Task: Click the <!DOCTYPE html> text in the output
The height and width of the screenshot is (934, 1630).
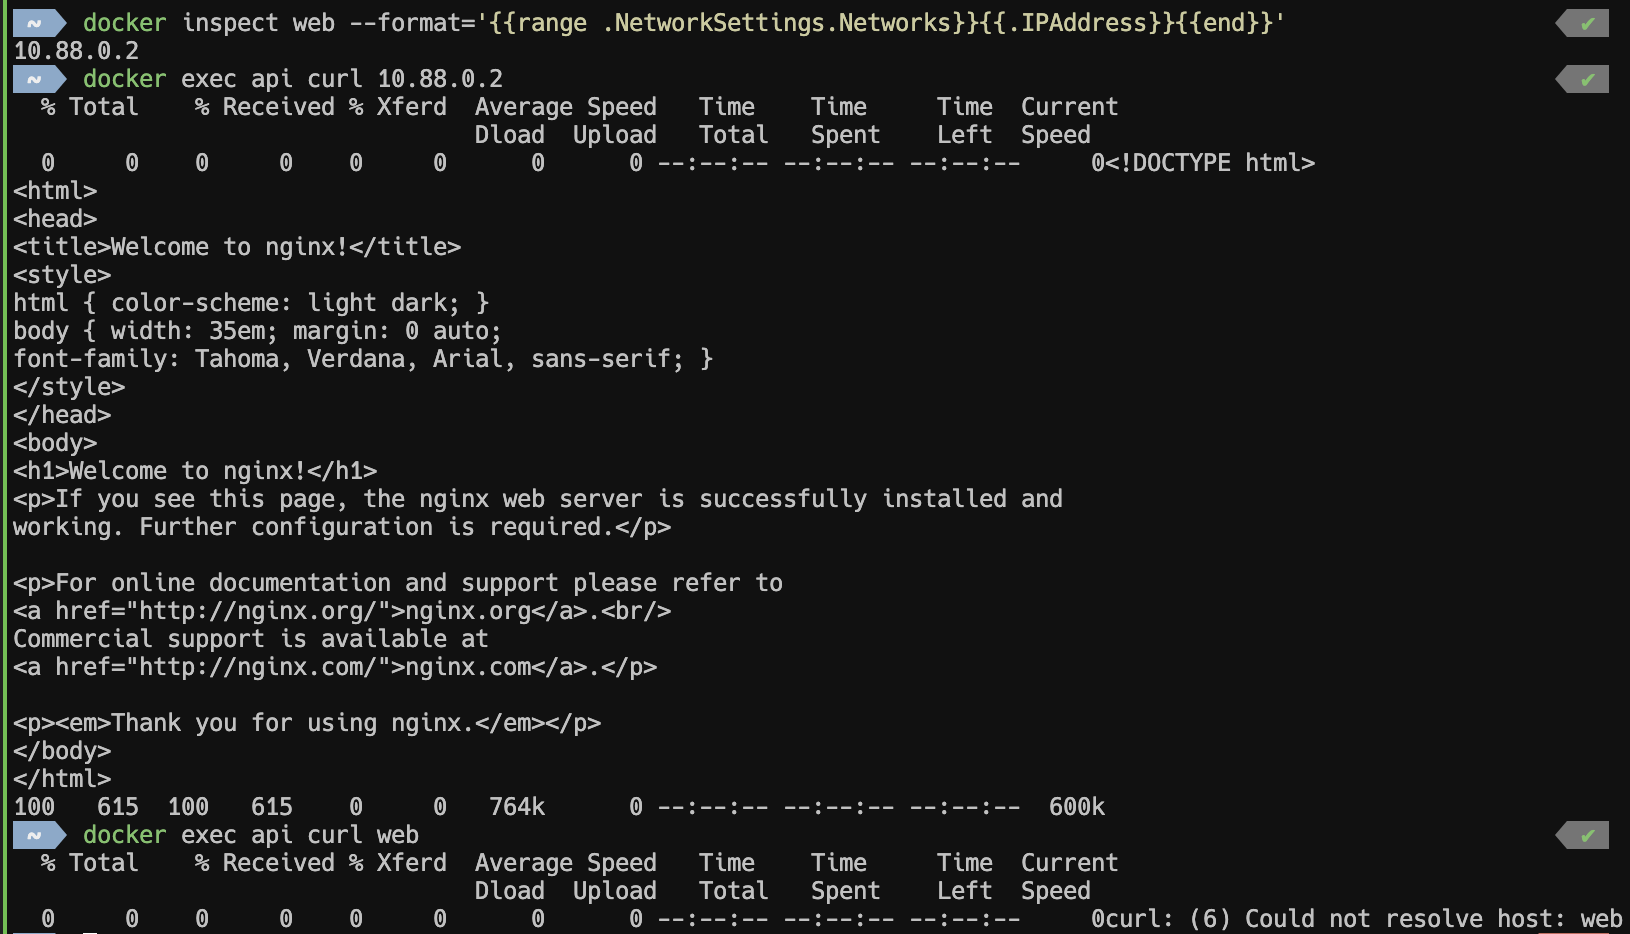Action: point(1210,162)
